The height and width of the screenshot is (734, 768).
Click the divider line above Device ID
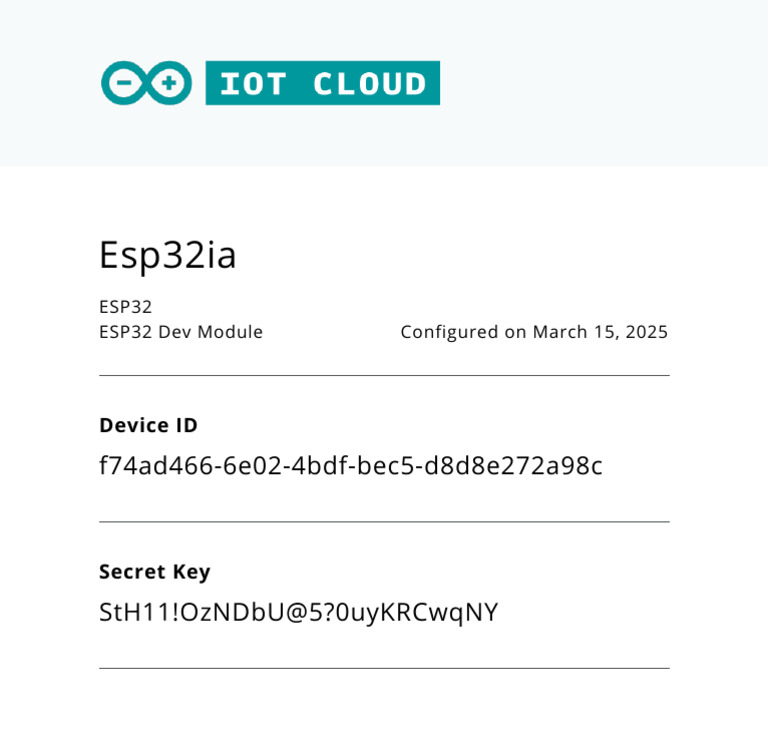384,376
